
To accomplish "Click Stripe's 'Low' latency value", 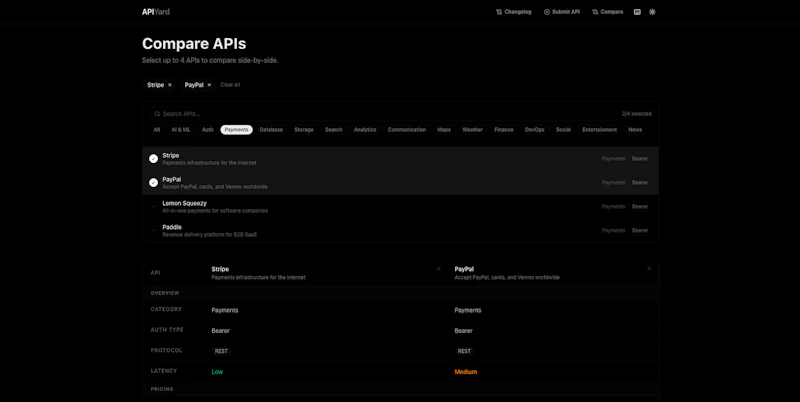I will click(x=217, y=372).
